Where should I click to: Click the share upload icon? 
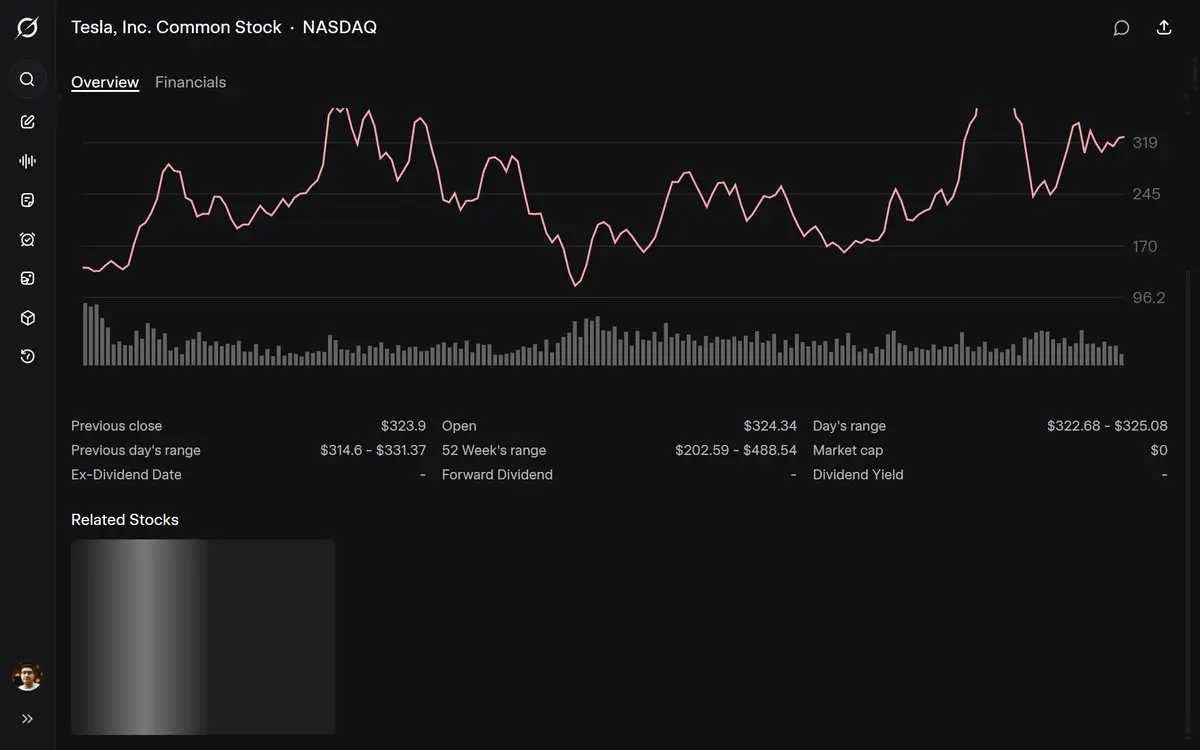1164,28
